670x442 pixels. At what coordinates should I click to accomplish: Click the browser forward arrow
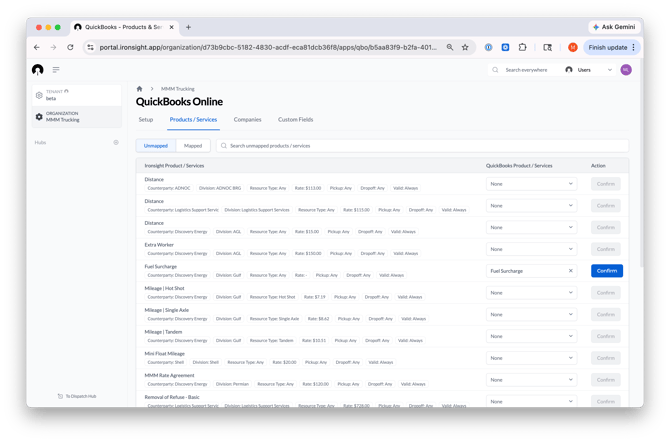point(53,47)
